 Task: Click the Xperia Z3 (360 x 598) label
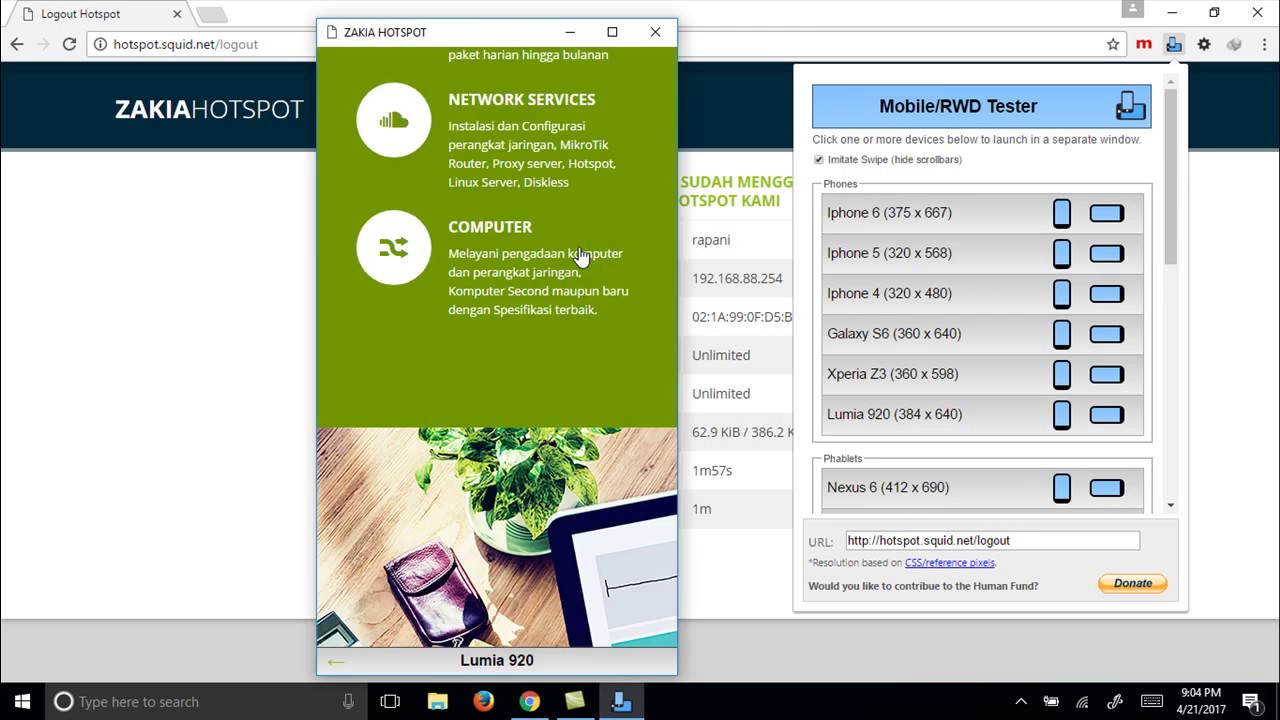click(892, 374)
